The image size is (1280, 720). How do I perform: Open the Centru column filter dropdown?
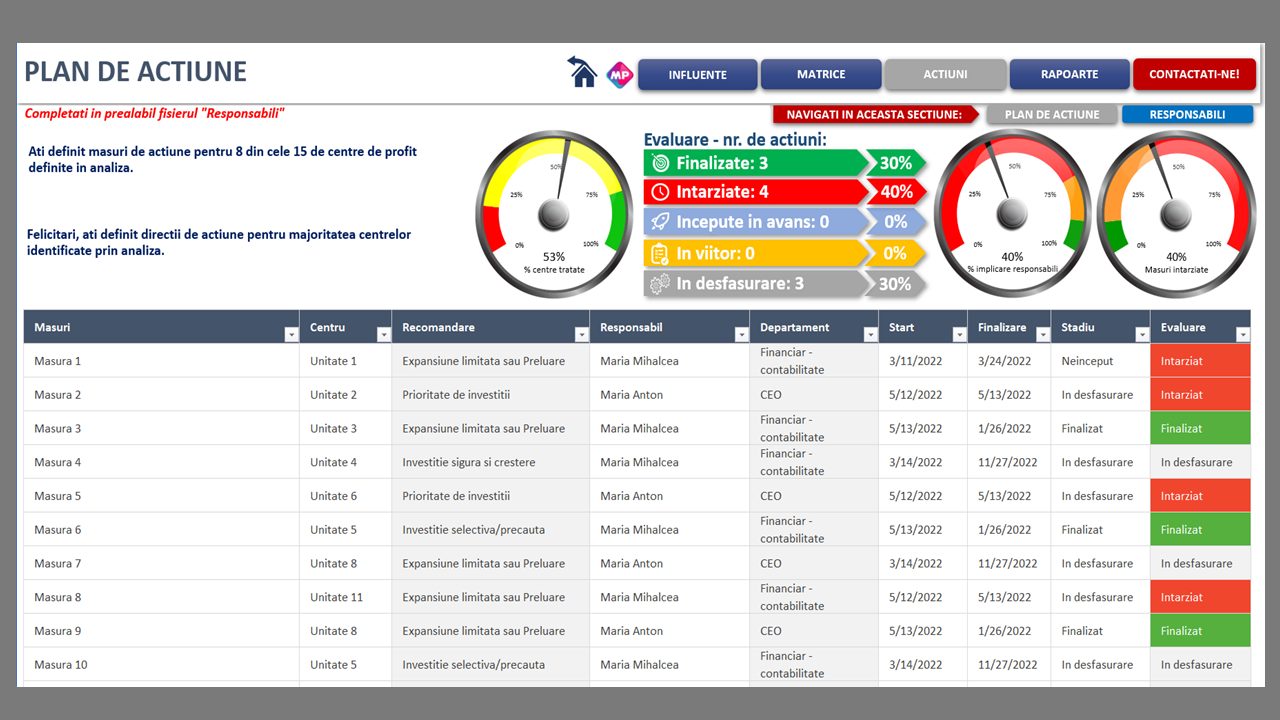coord(383,335)
